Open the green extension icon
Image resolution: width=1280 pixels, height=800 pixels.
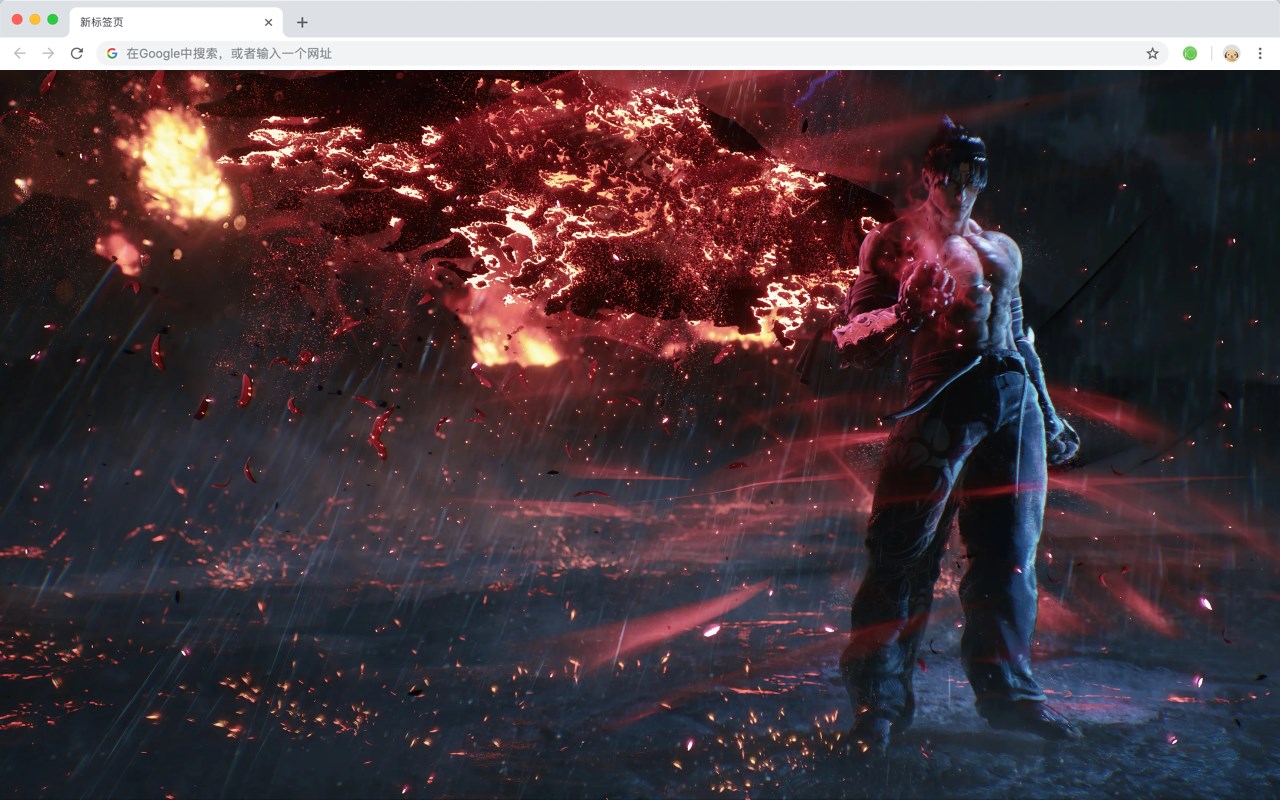click(x=1190, y=53)
